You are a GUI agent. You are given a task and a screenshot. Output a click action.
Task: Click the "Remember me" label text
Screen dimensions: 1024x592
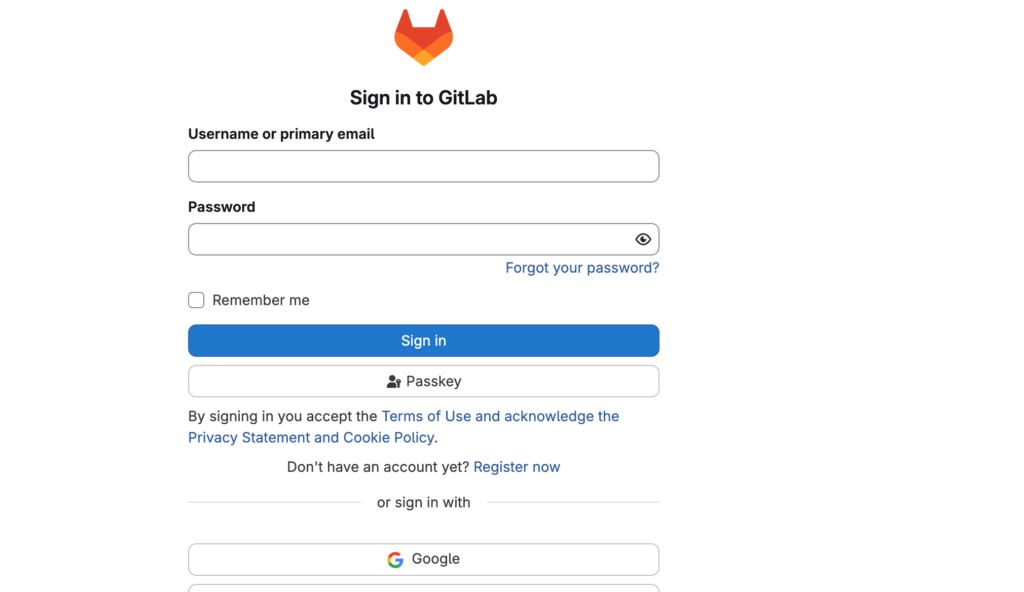(261, 300)
